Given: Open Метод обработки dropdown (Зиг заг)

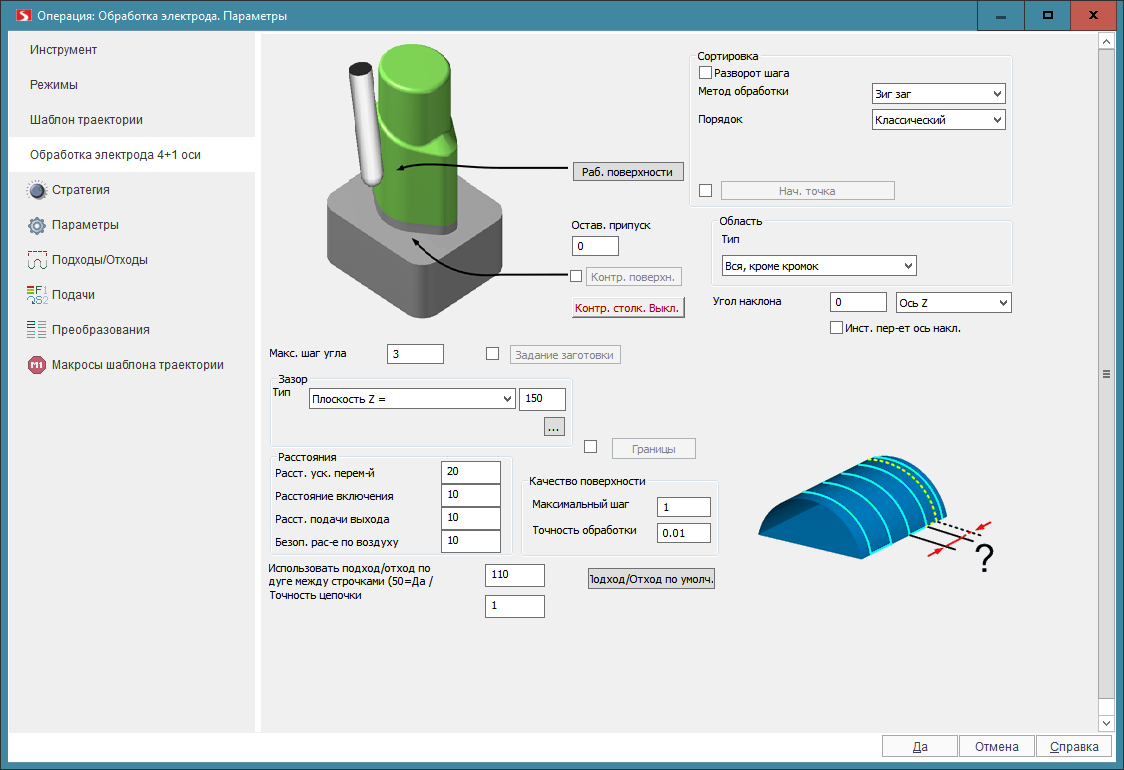Looking at the screenshot, I should click(938, 94).
